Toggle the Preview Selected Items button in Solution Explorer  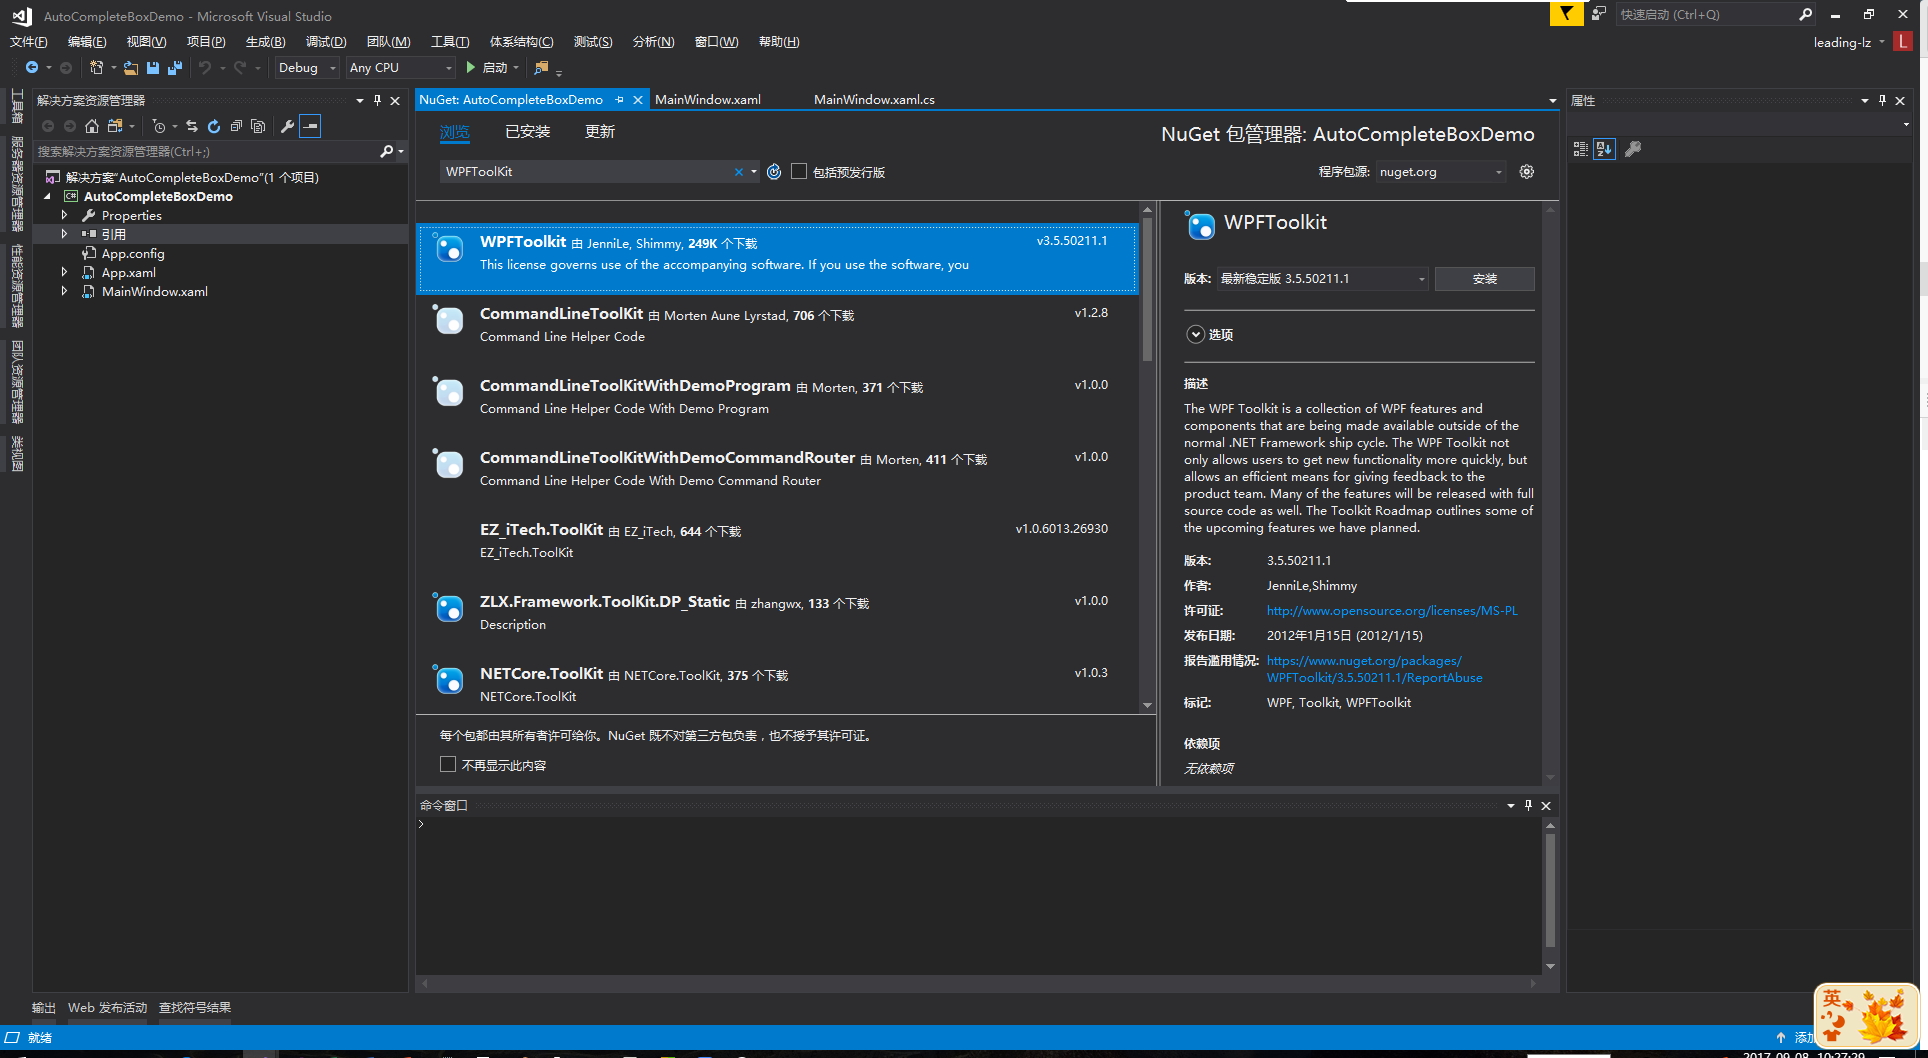point(310,126)
